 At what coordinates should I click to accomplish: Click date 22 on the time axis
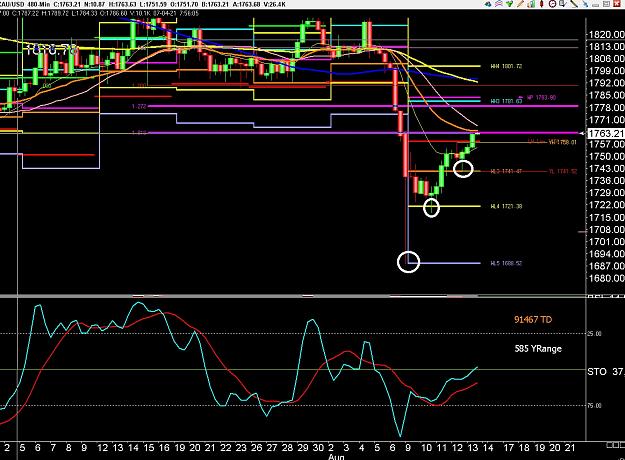(x=226, y=448)
